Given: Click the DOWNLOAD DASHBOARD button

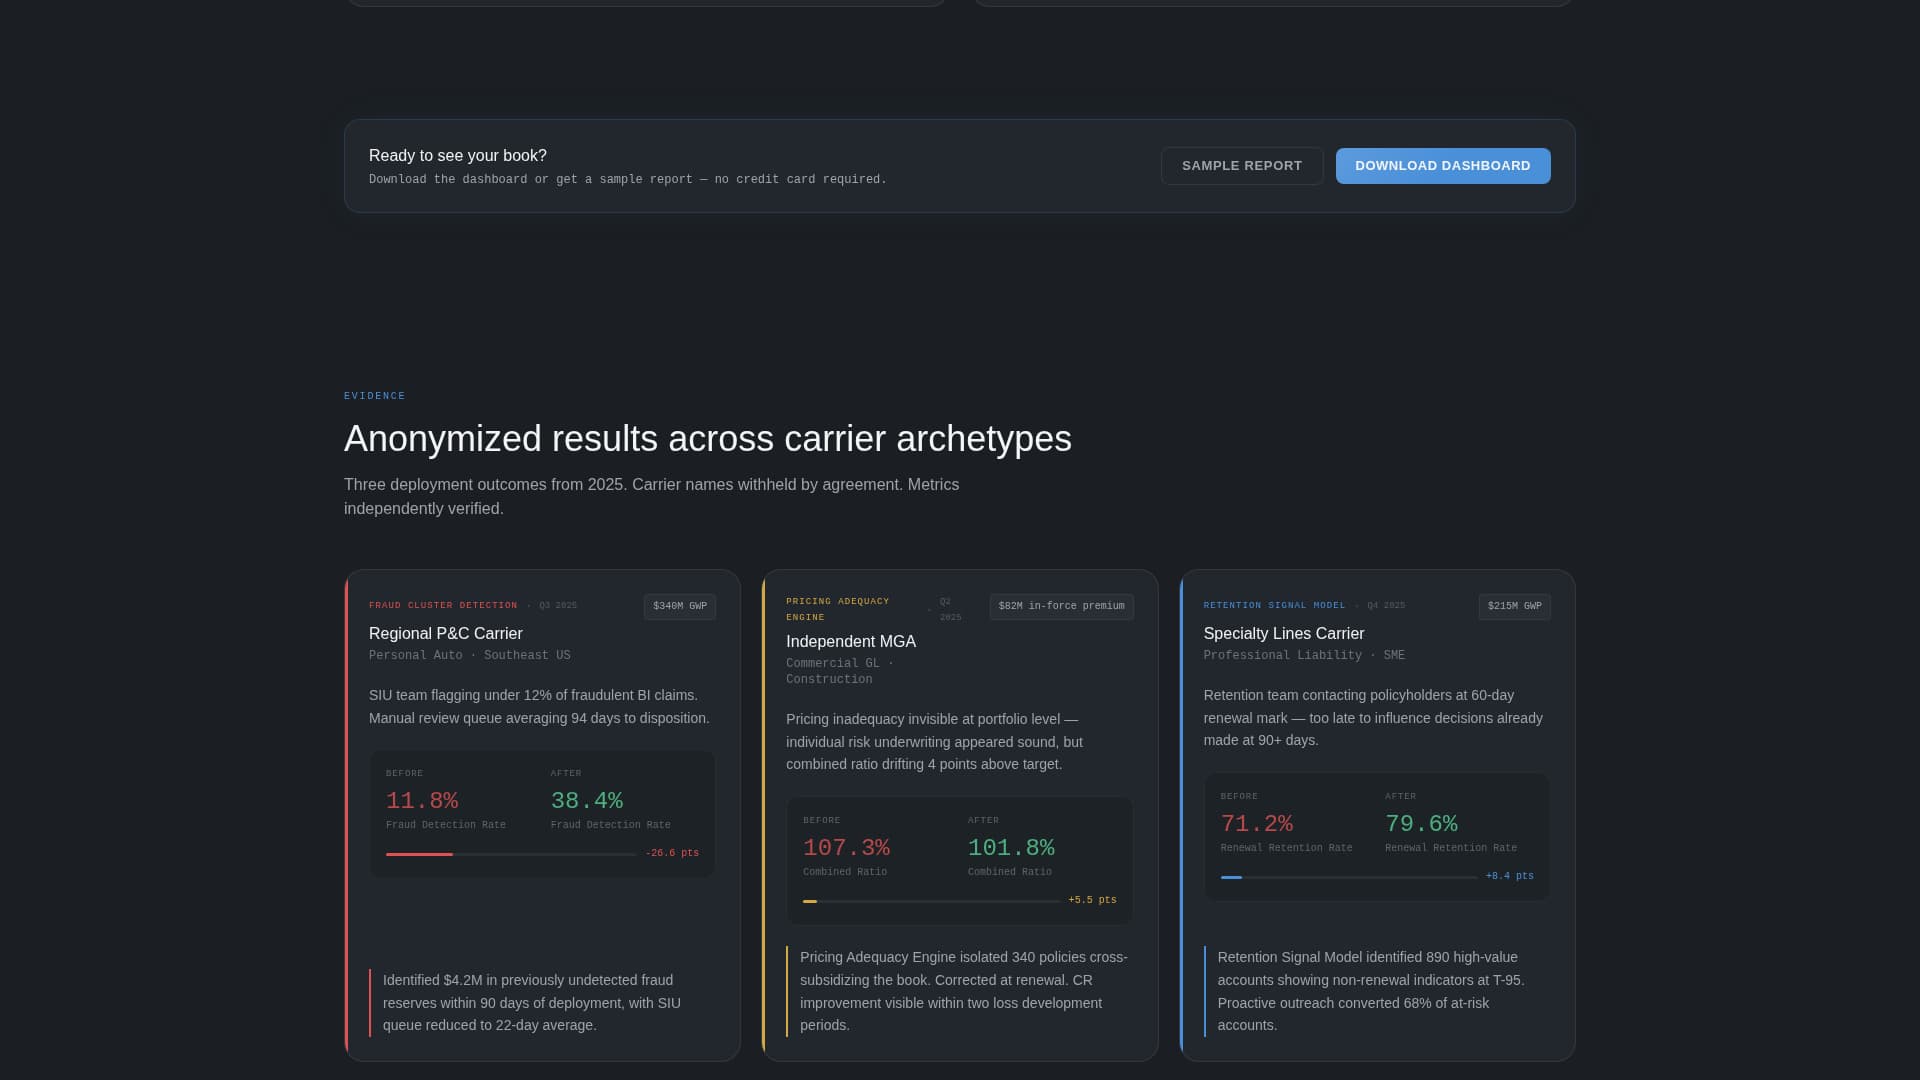Looking at the screenshot, I should [1443, 165].
